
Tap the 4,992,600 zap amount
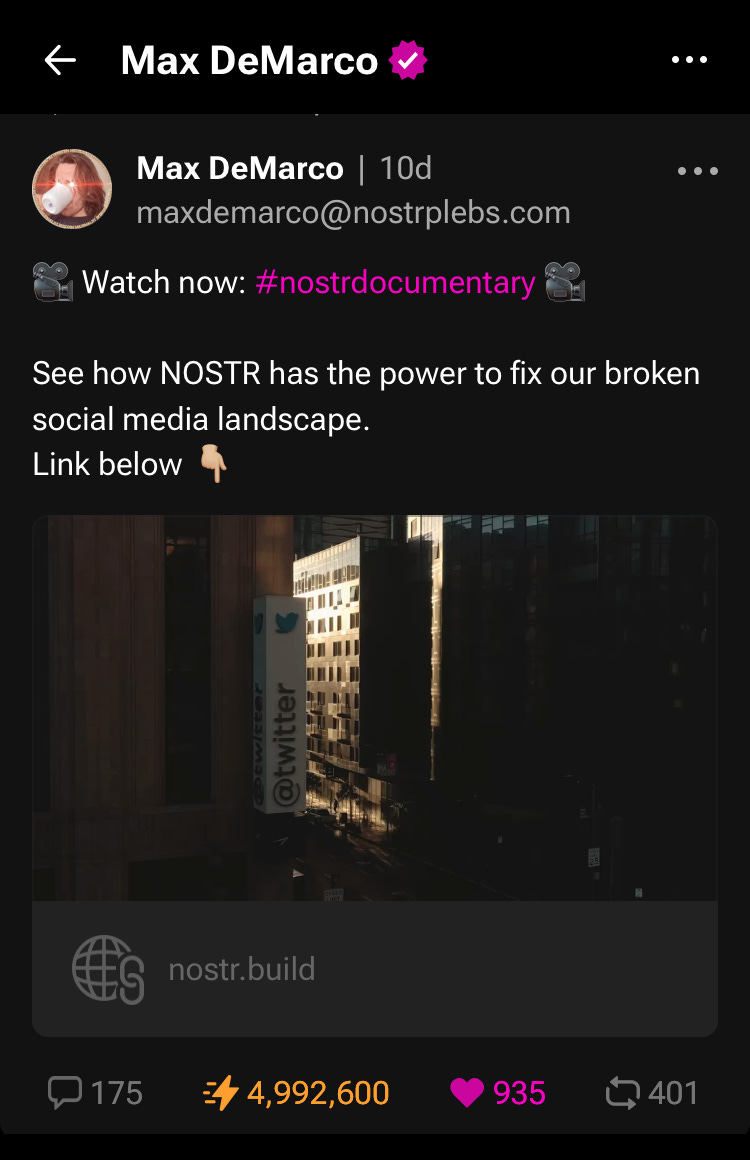click(x=318, y=1093)
